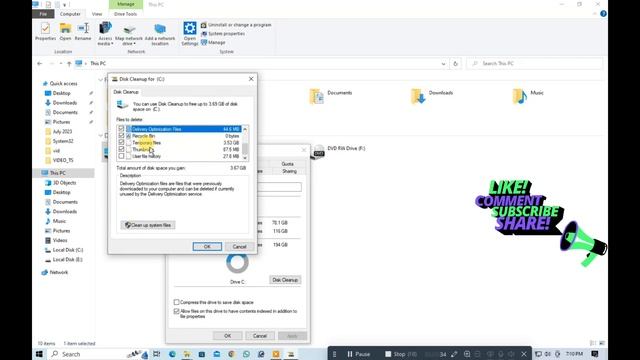Check the User file history checkbox

click(x=121, y=156)
